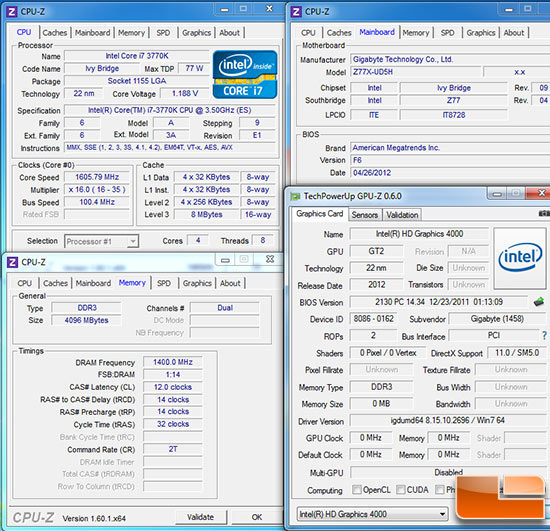The width and height of the screenshot is (550, 531).
Task: Click the Level 3 cache value 8 MBytes
Action: coord(207,214)
